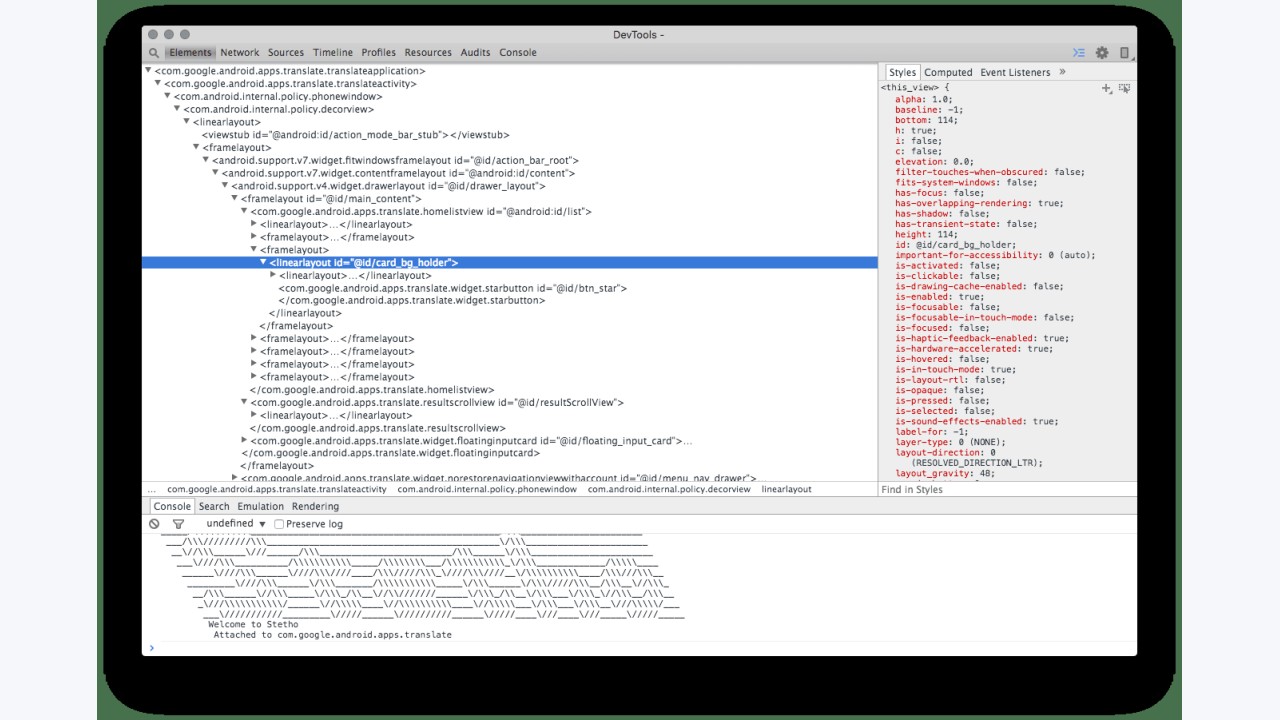Click the console prompt input line
The height and width of the screenshot is (720, 1280).
coord(639,648)
